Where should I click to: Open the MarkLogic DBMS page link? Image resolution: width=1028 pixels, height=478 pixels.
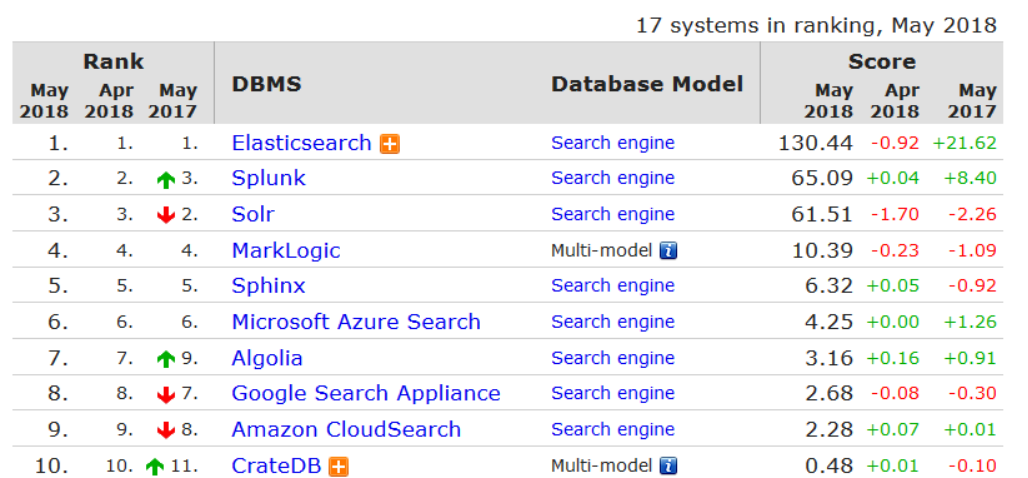tap(286, 250)
